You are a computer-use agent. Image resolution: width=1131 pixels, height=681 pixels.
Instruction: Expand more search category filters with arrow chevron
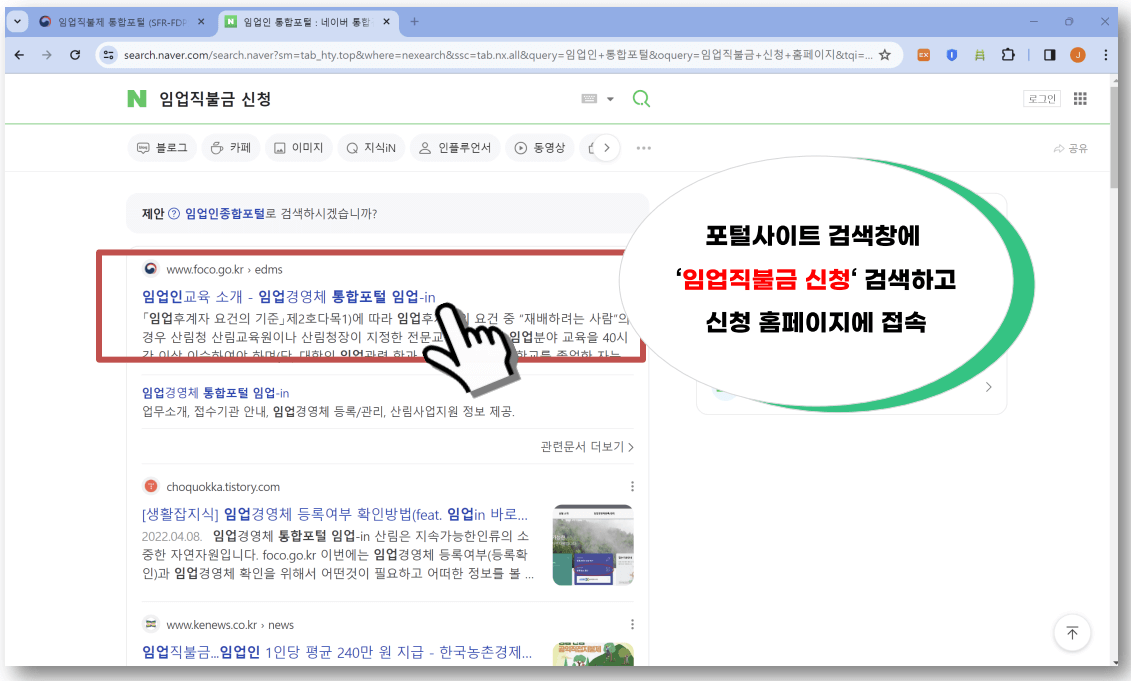click(605, 147)
